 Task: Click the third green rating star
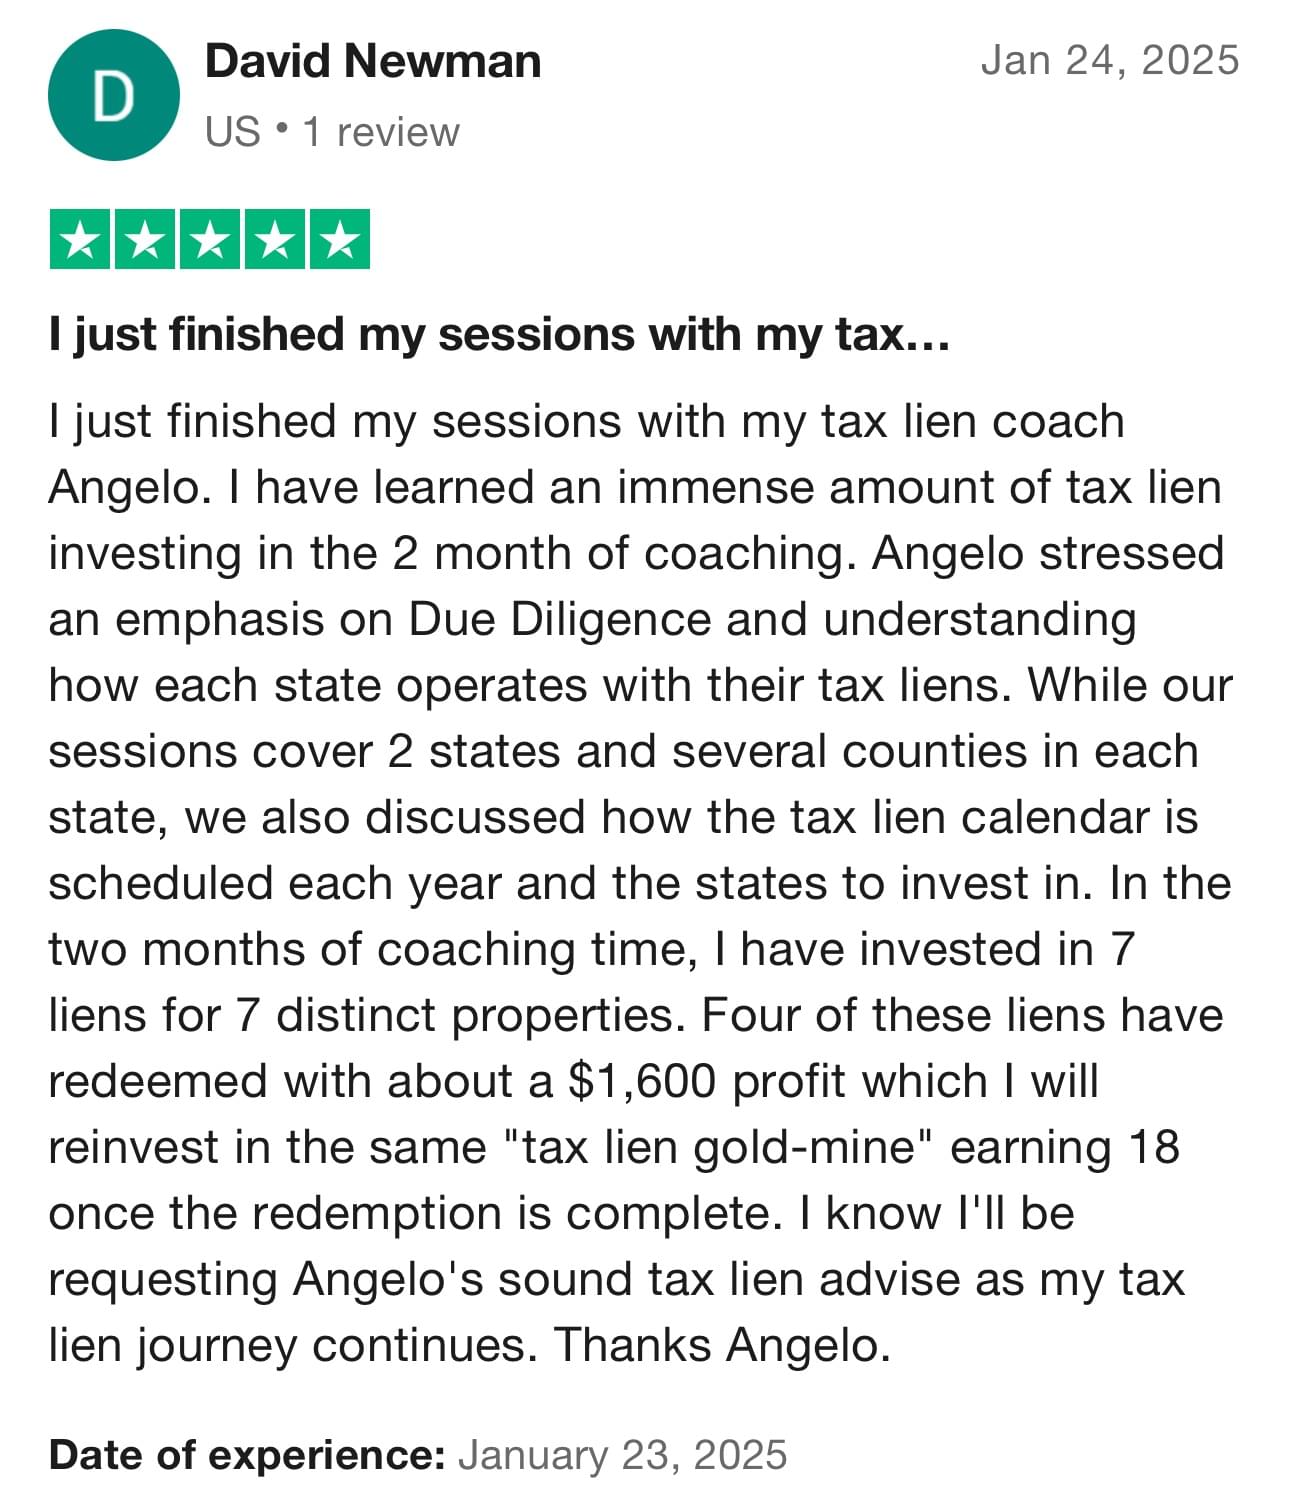pos(210,240)
